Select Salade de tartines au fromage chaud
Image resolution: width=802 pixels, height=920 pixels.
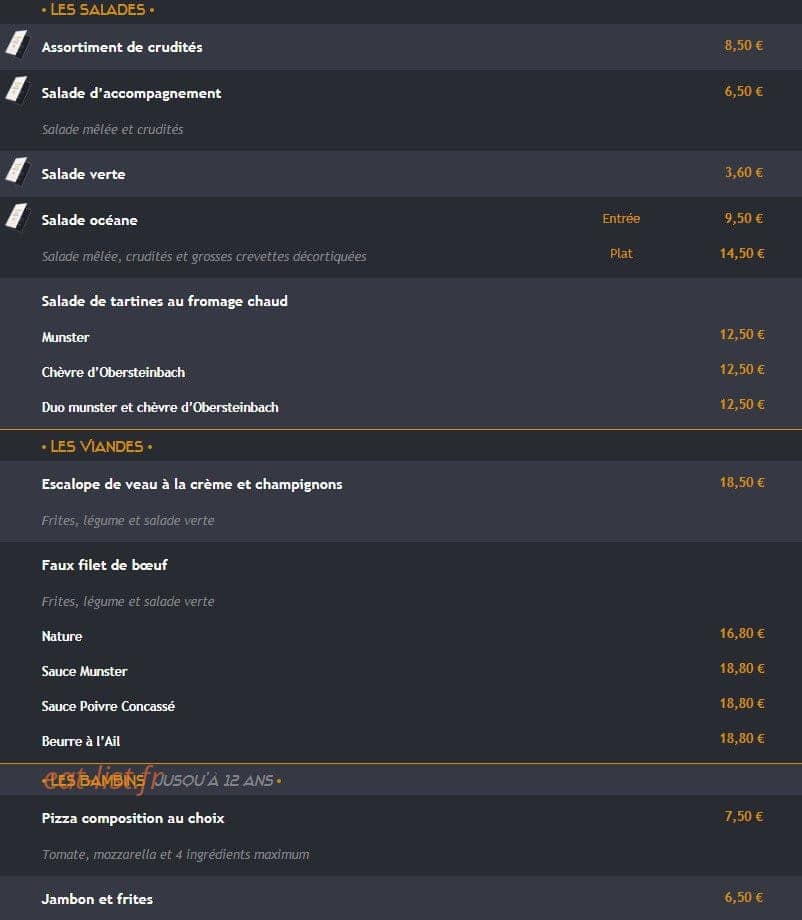pyautogui.click(x=164, y=301)
